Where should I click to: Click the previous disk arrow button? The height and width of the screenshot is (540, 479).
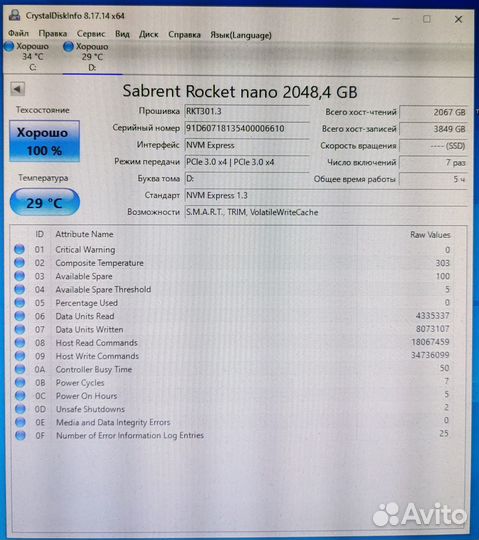click(18, 89)
